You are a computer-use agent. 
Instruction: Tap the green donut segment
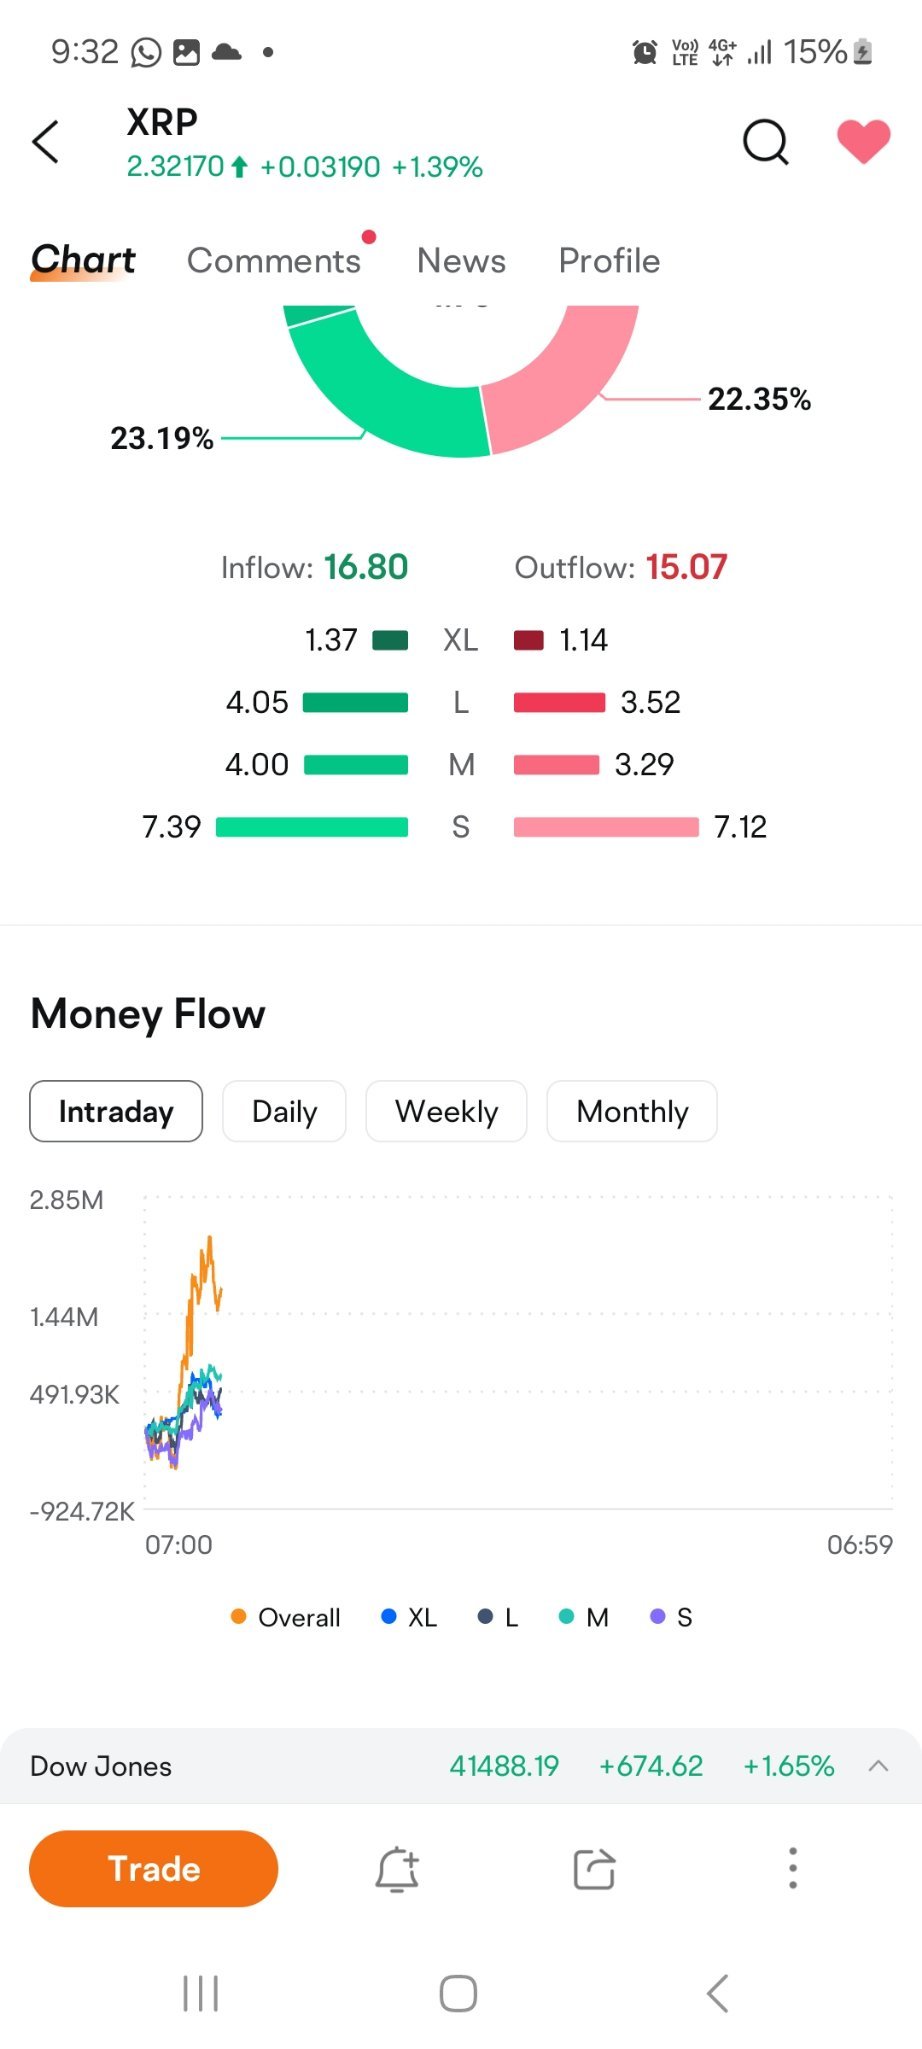click(384, 391)
